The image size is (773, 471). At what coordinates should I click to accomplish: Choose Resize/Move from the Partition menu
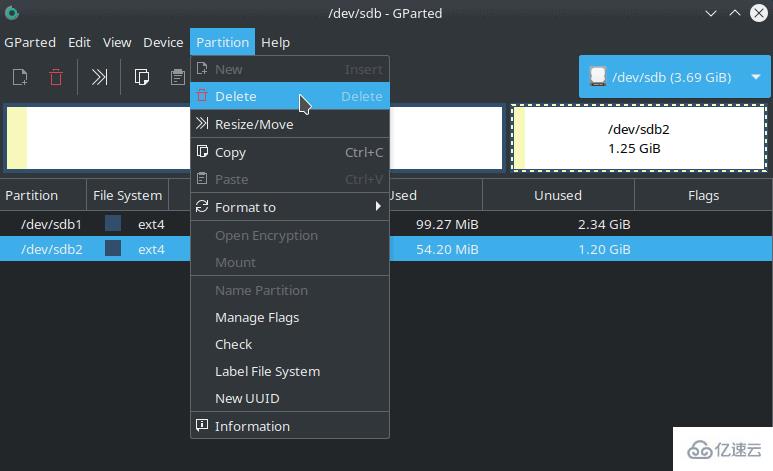coord(290,124)
